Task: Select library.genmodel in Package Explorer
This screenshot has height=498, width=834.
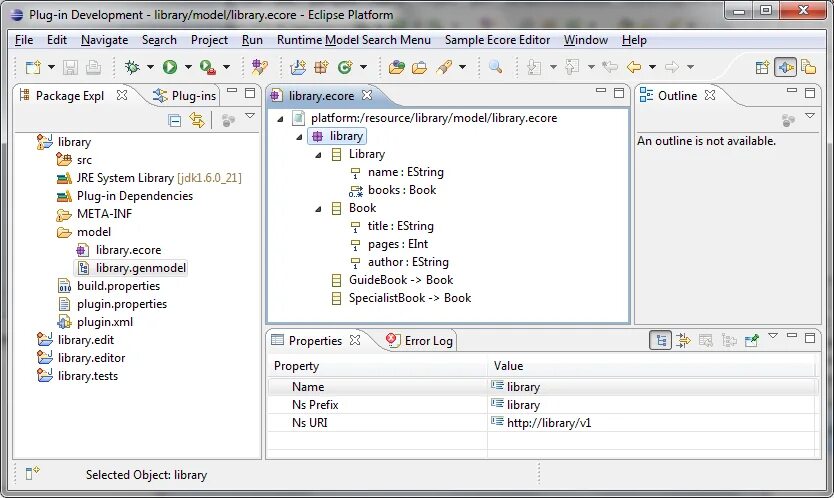Action: pyautogui.click(x=131, y=268)
